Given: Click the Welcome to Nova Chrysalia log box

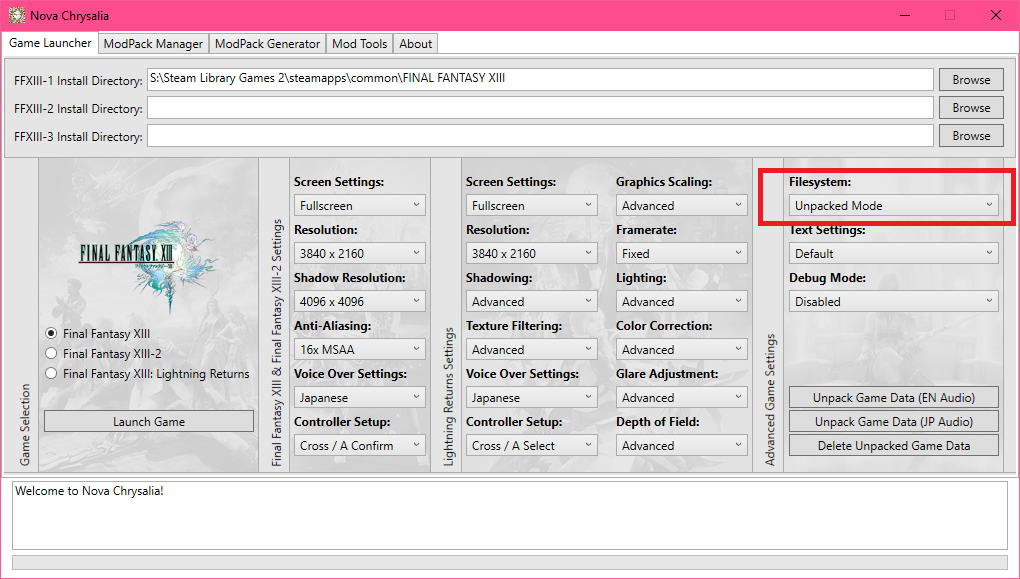Looking at the screenshot, I should 509,515.
